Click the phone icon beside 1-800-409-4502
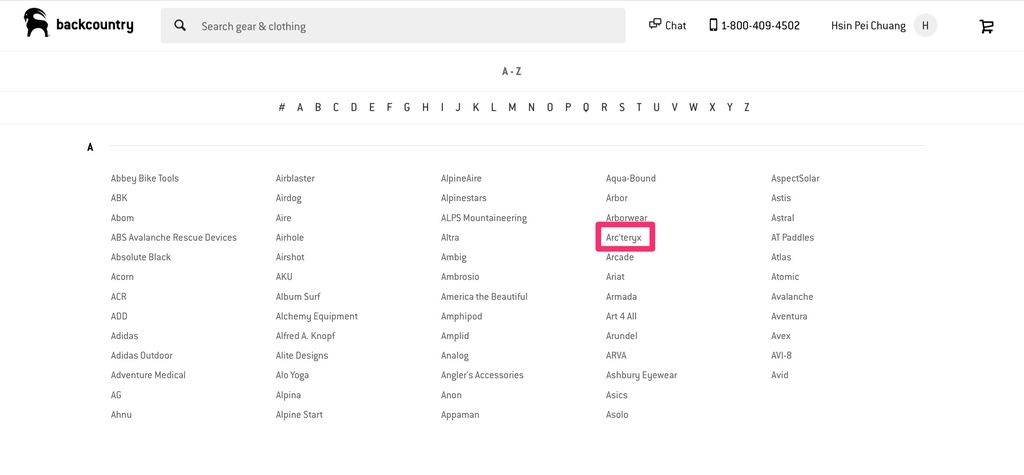This screenshot has width=1024, height=475. pyautogui.click(x=713, y=25)
